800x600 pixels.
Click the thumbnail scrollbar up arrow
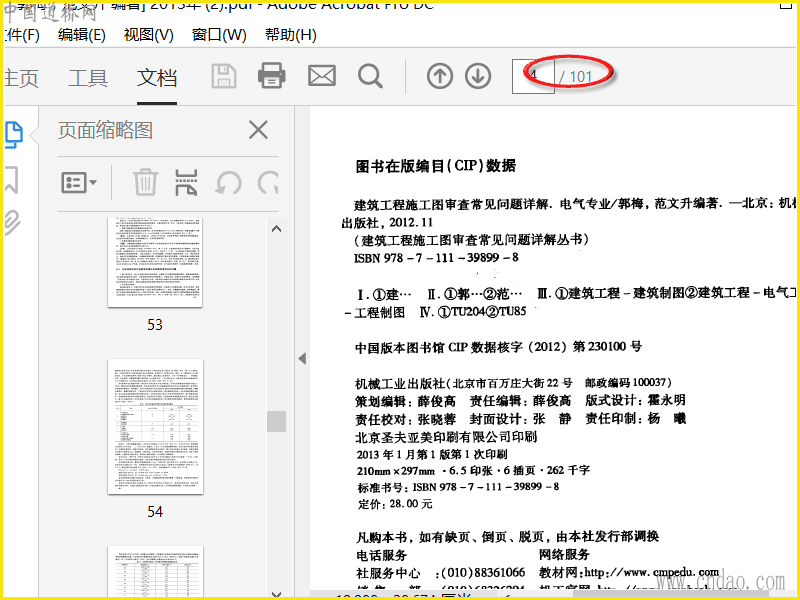(x=277, y=229)
